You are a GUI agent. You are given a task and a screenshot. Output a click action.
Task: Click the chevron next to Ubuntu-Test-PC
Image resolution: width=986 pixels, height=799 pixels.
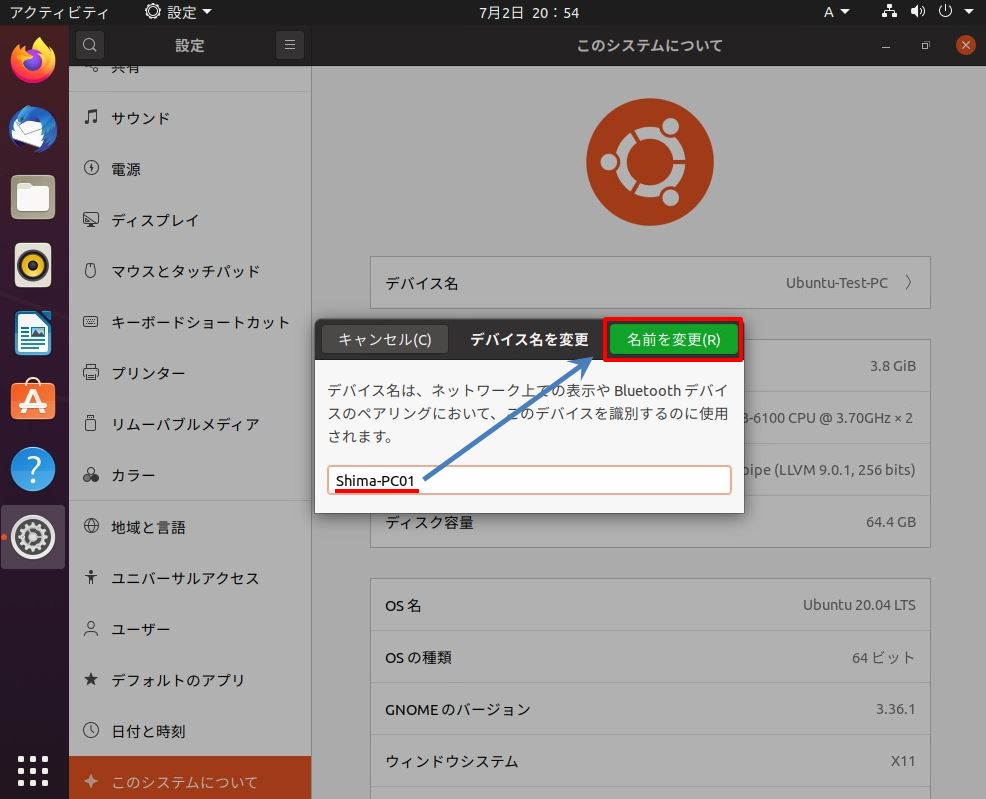[909, 282]
